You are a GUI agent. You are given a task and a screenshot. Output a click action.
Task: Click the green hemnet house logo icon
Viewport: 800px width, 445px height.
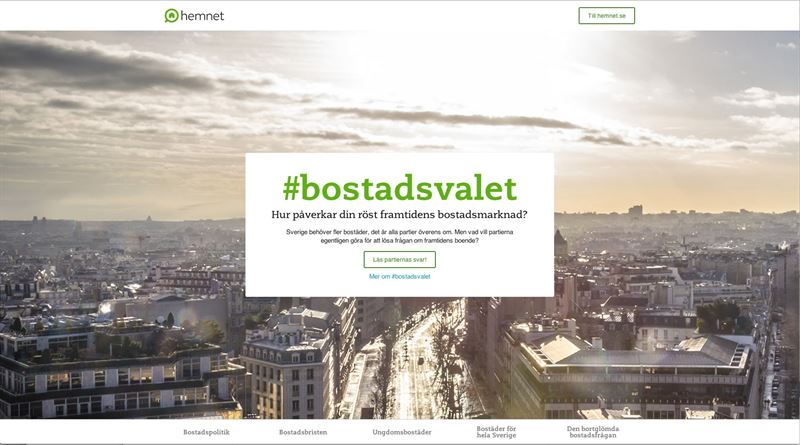pos(171,16)
